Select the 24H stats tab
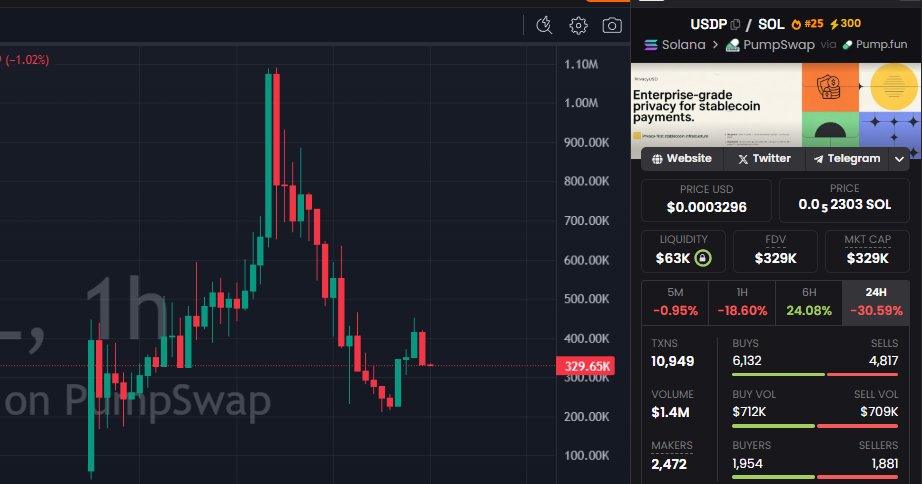The width and height of the screenshot is (922, 484). click(x=876, y=292)
